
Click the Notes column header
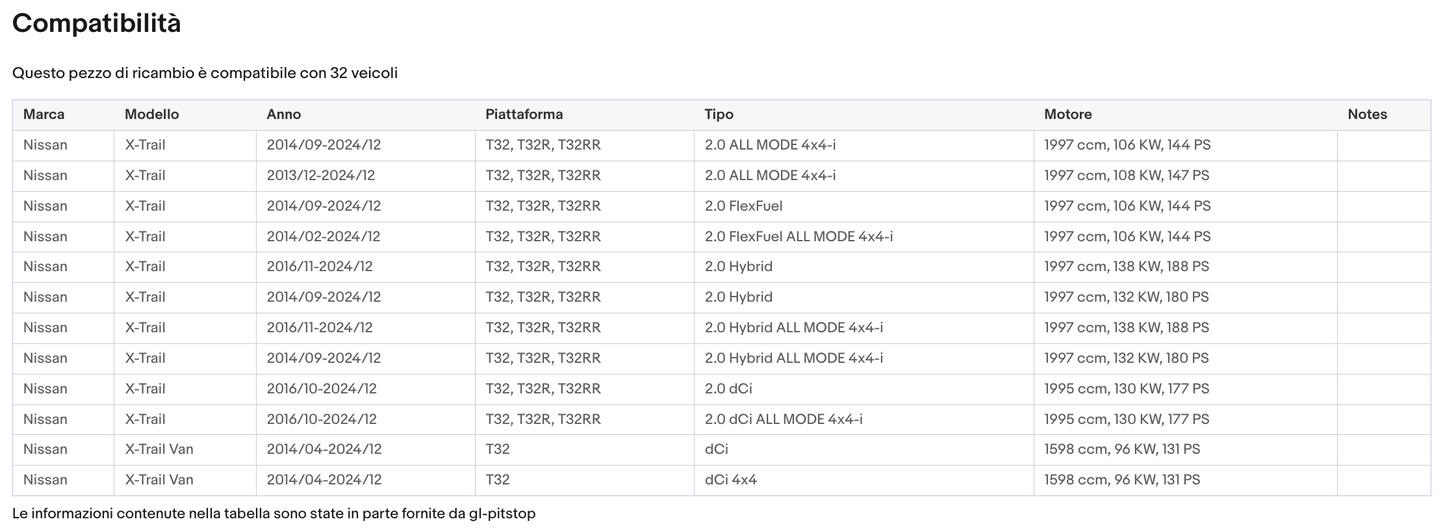pyautogui.click(x=1367, y=114)
